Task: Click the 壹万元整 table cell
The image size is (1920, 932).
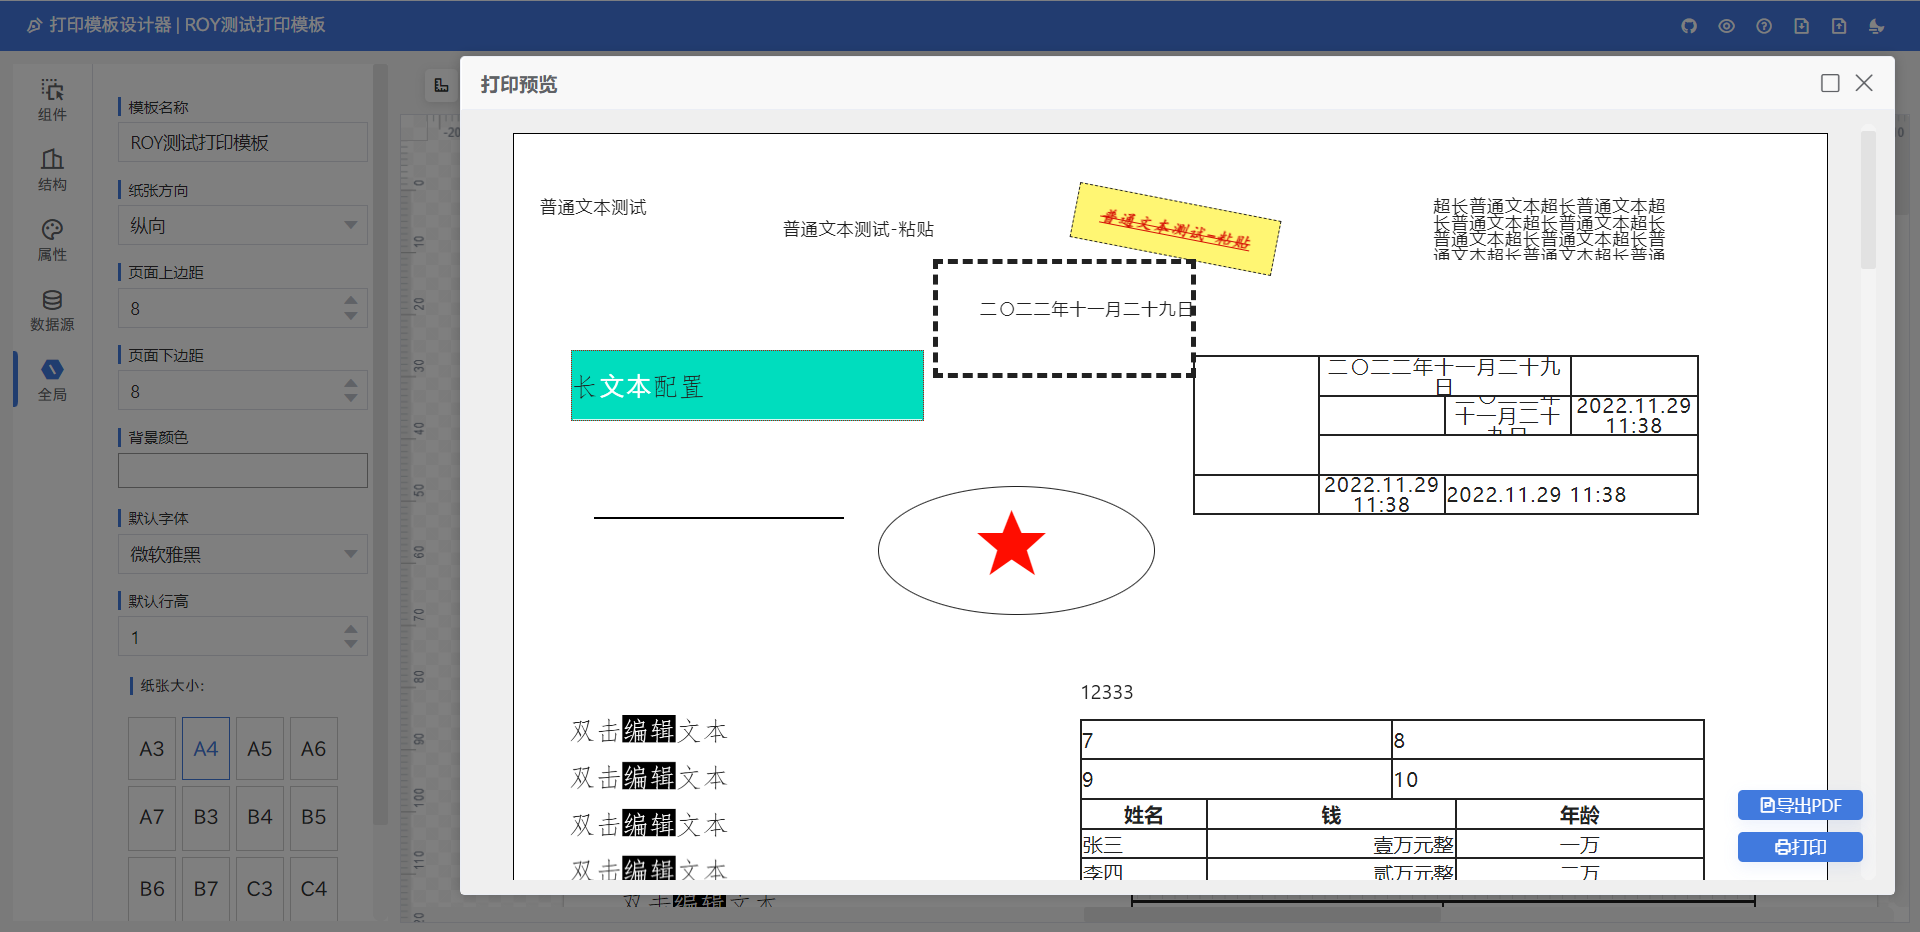Action: [1331, 845]
